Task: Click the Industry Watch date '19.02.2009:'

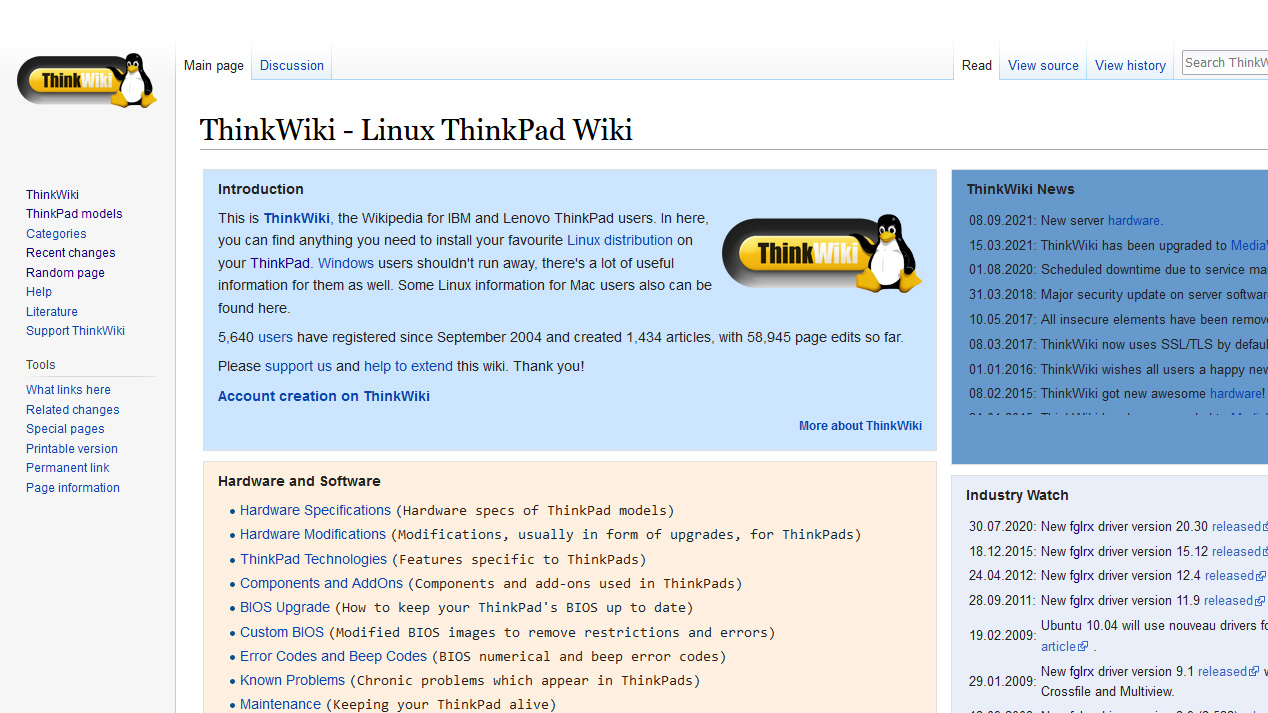Action: click(x=1002, y=635)
